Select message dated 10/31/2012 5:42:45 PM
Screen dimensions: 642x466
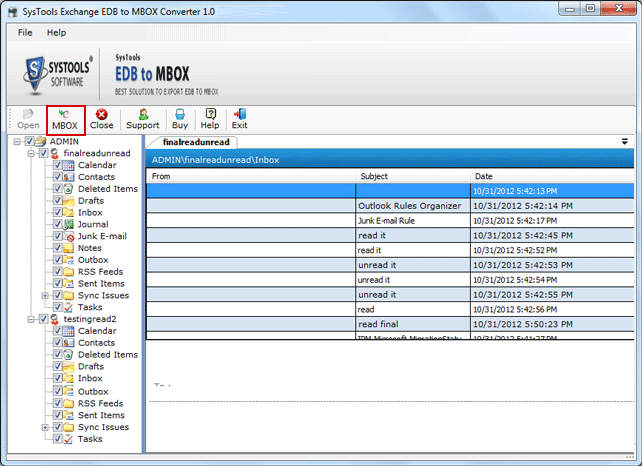coord(390,235)
